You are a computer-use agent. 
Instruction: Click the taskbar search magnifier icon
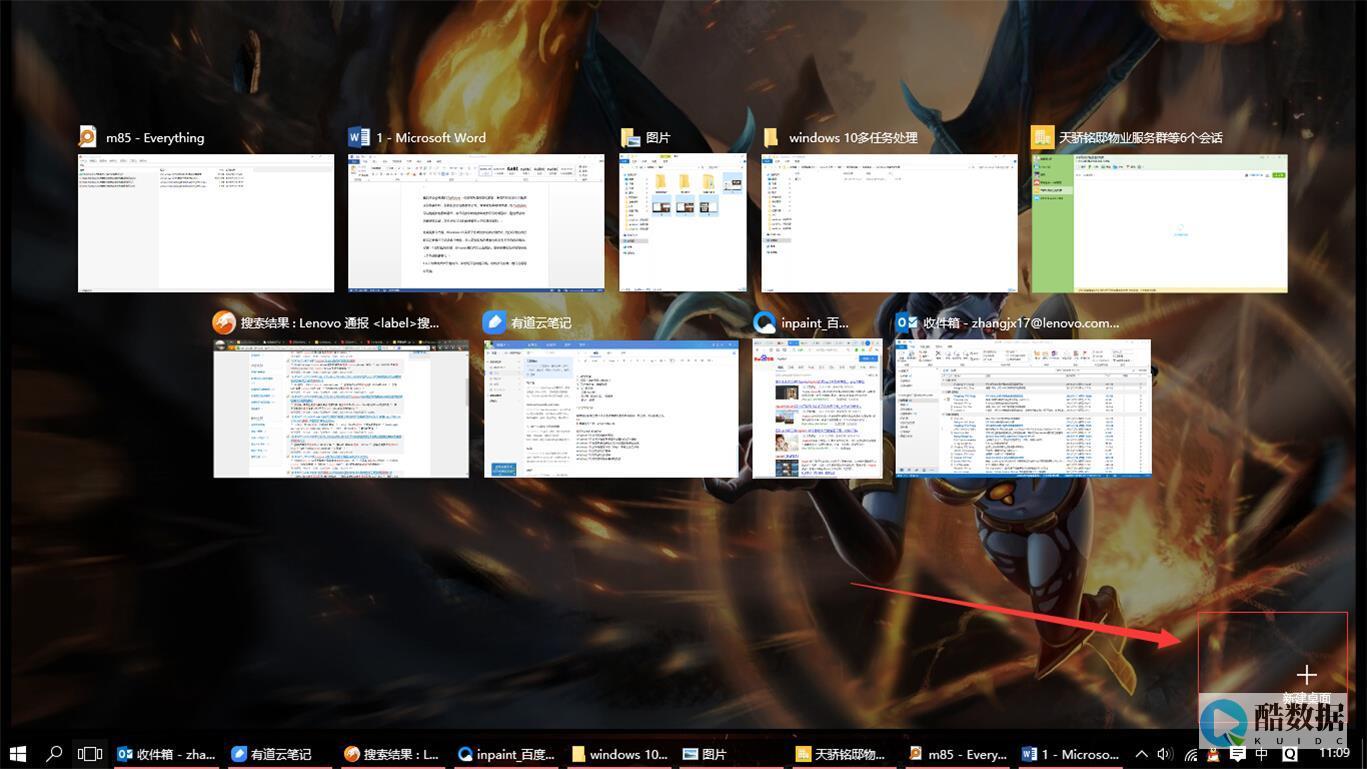click(x=55, y=754)
